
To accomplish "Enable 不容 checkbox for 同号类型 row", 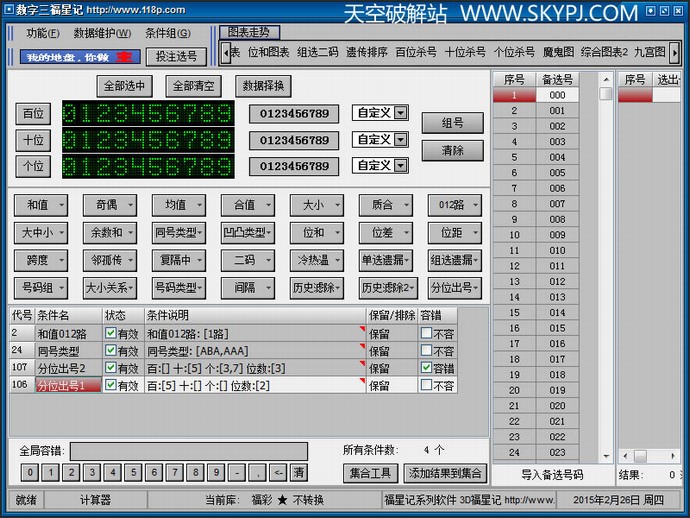I will coord(427,351).
